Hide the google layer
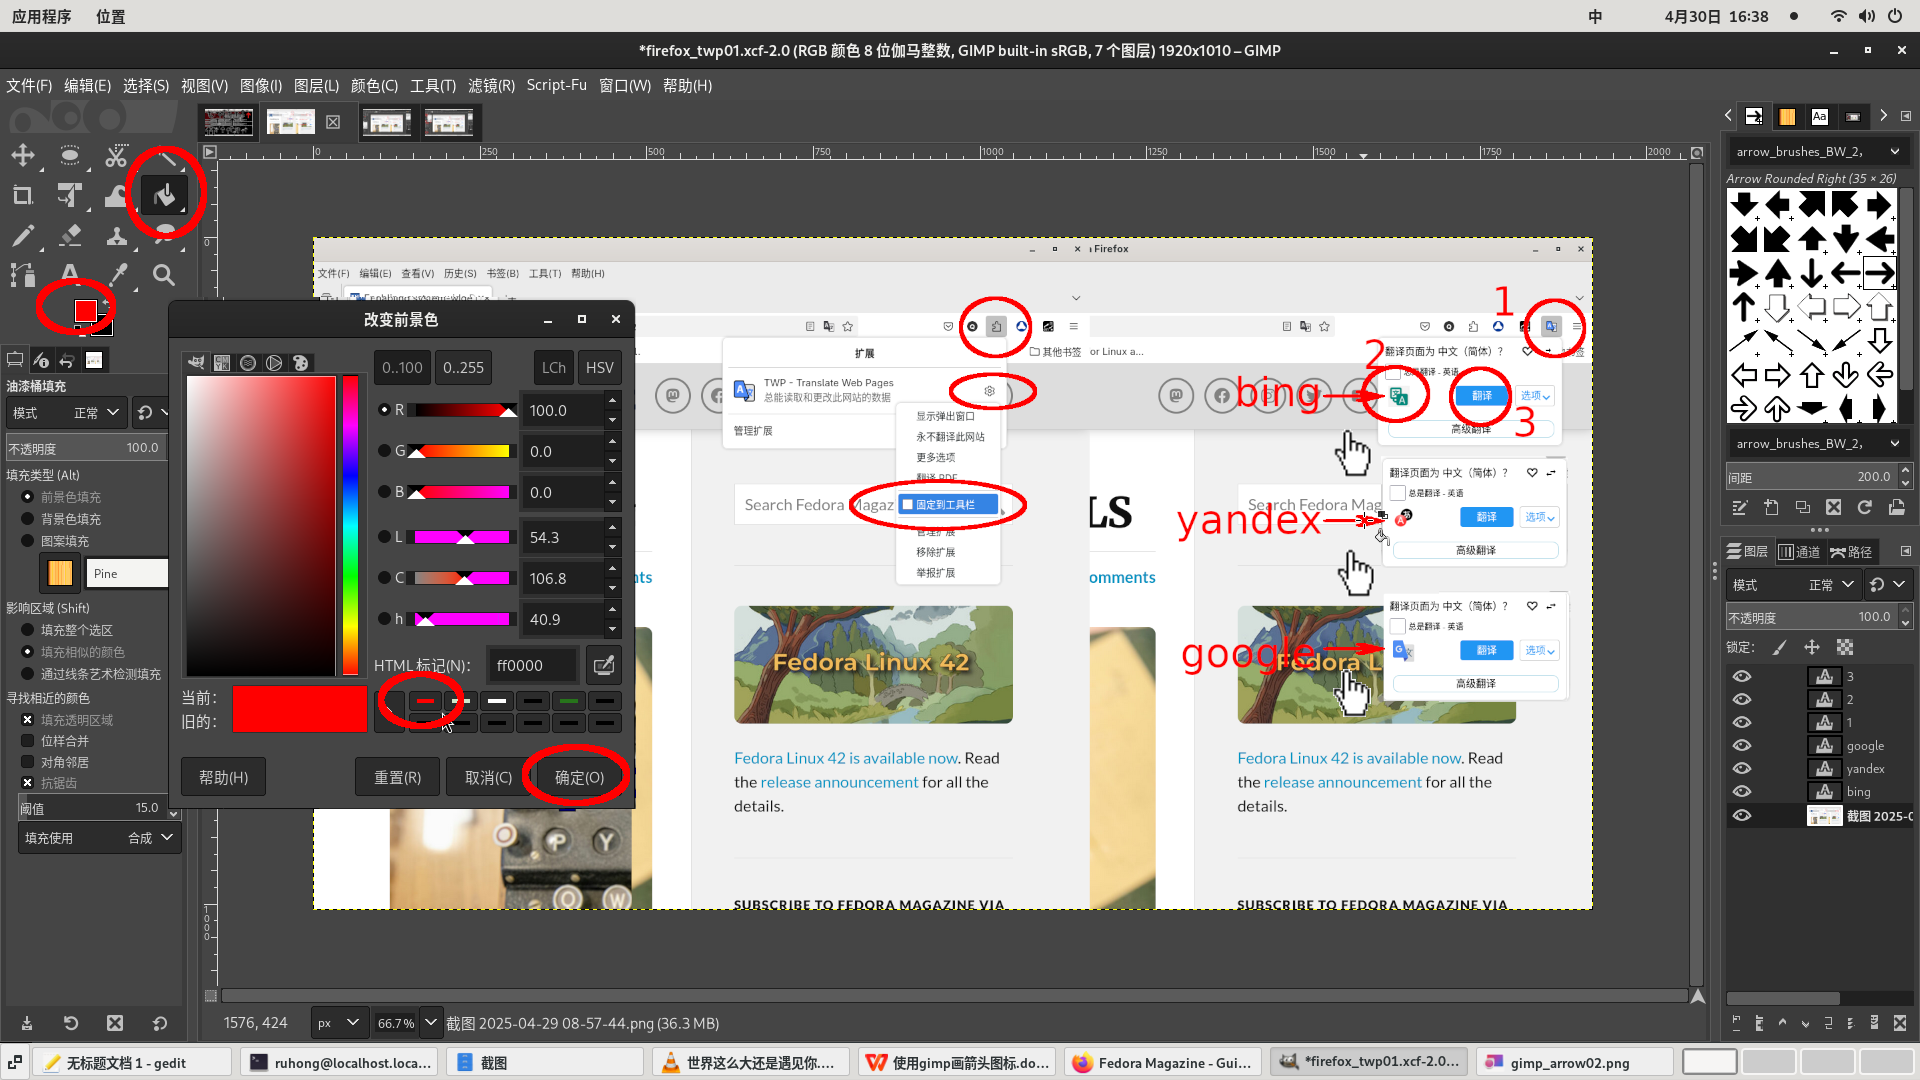Image resolution: width=1920 pixels, height=1080 pixels. click(x=1742, y=745)
